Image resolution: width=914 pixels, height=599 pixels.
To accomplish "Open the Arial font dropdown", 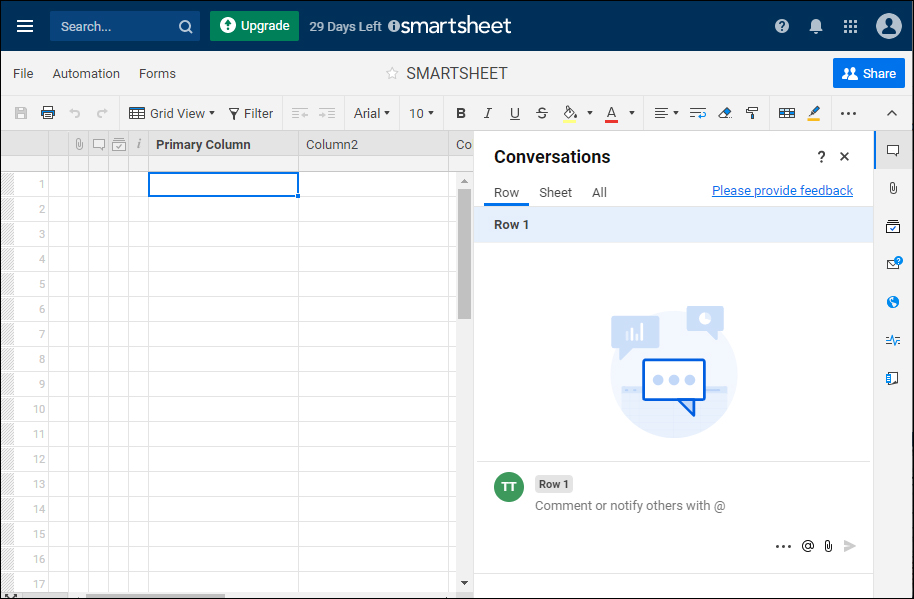I will pyautogui.click(x=372, y=113).
